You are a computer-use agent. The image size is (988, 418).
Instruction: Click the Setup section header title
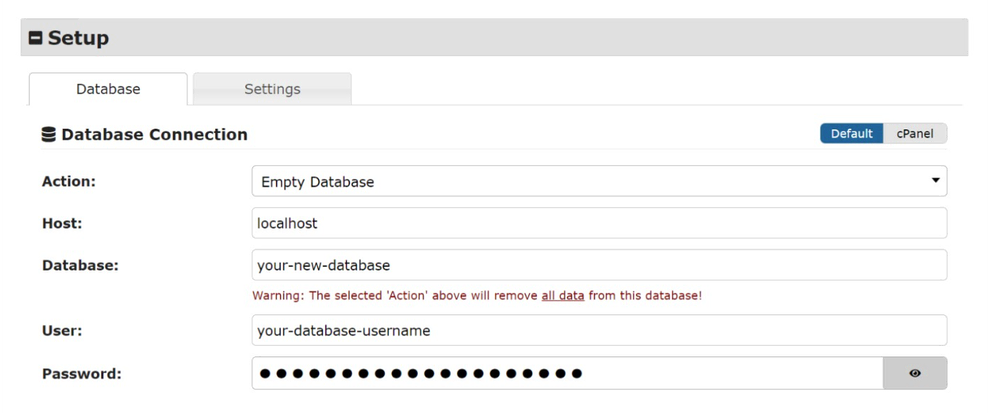point(78,39)
